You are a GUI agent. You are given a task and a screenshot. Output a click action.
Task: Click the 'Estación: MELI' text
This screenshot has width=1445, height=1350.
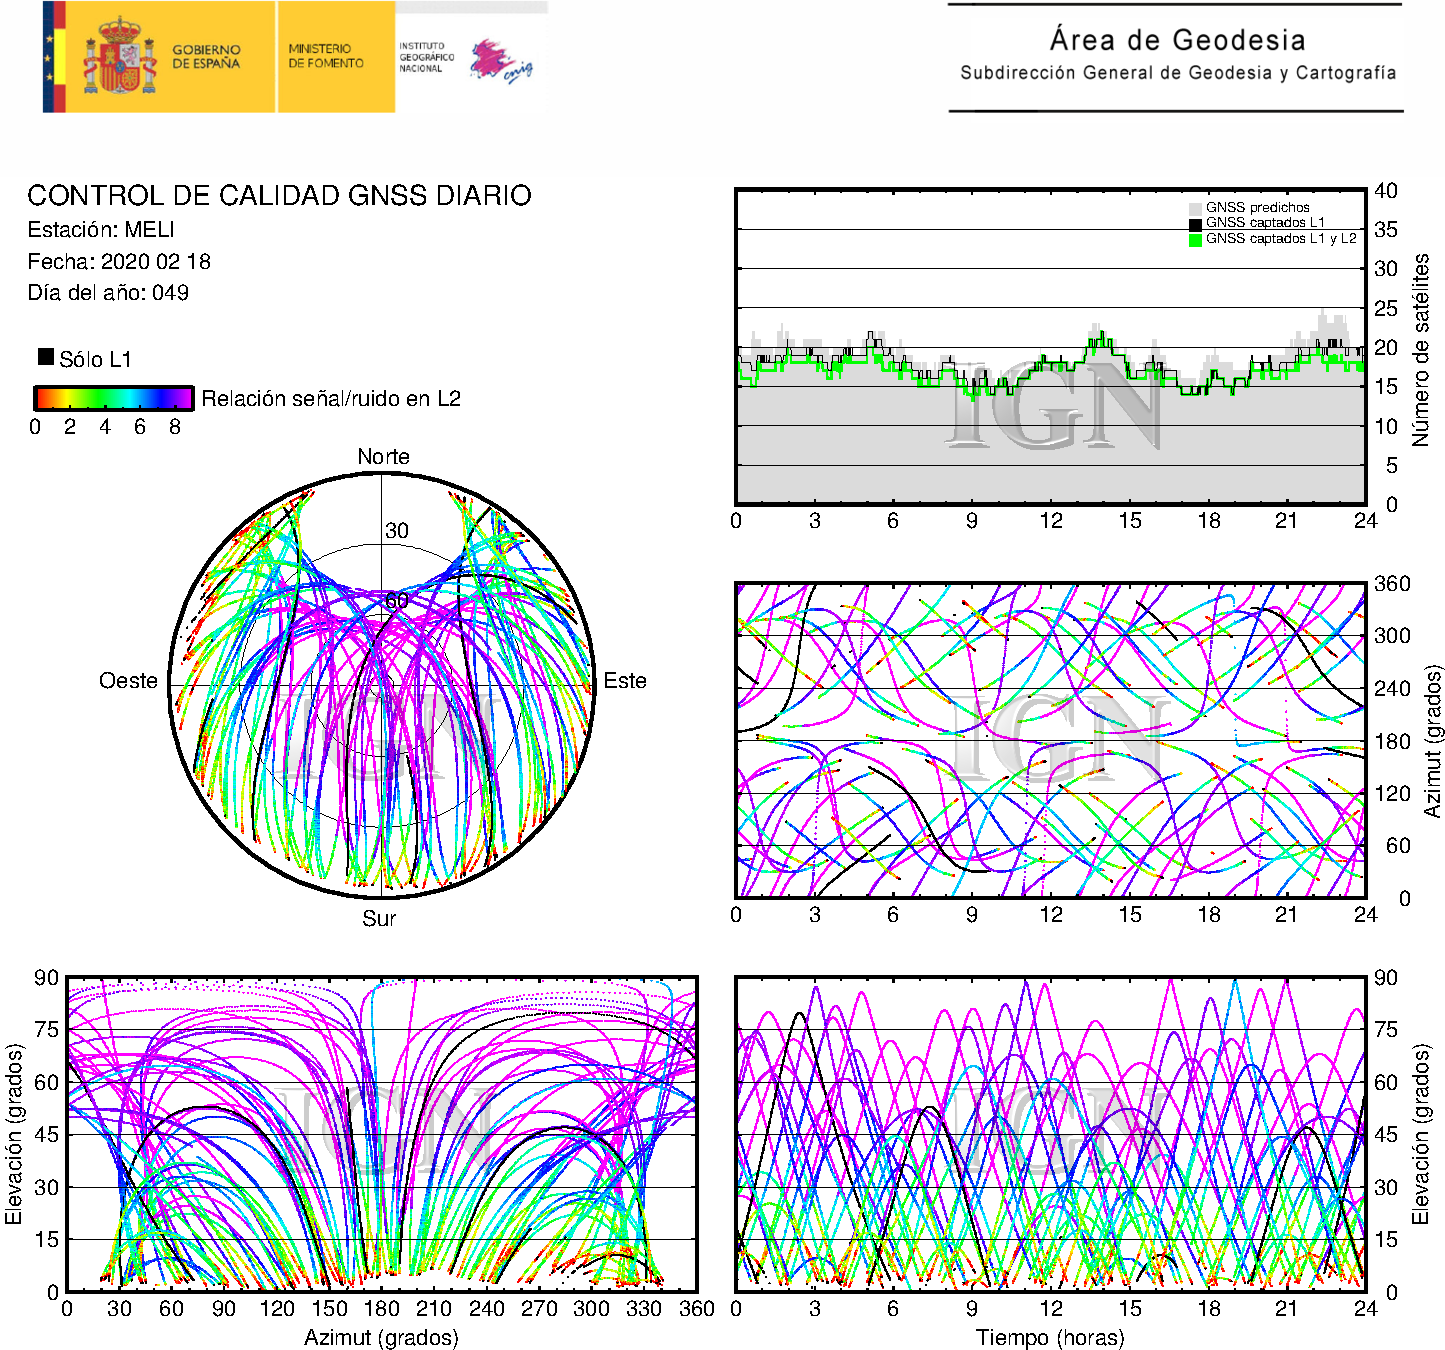tap(101, 230)
